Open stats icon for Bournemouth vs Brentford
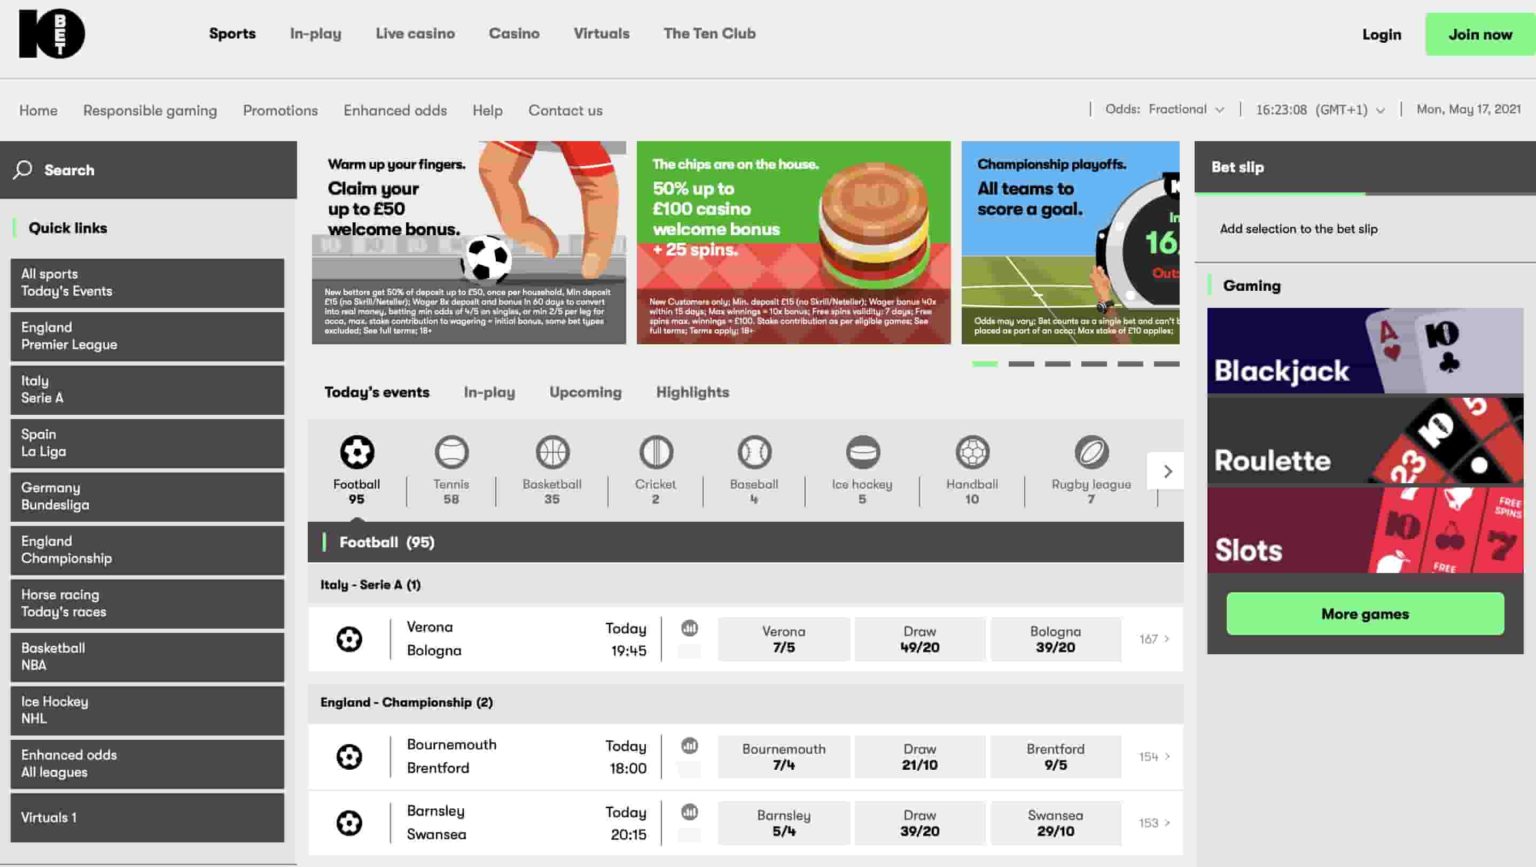 click(x=689, y=746)
